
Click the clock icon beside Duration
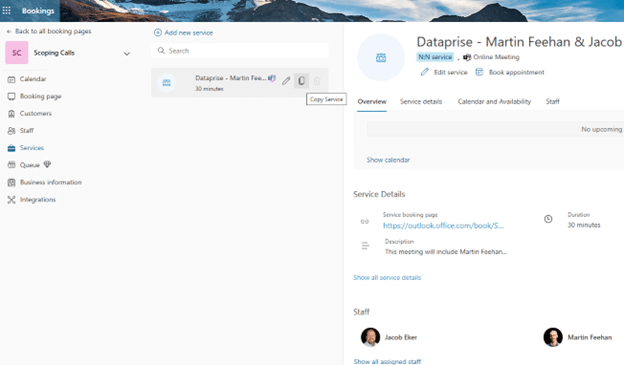pyautogui.click(x=548, y=219)
